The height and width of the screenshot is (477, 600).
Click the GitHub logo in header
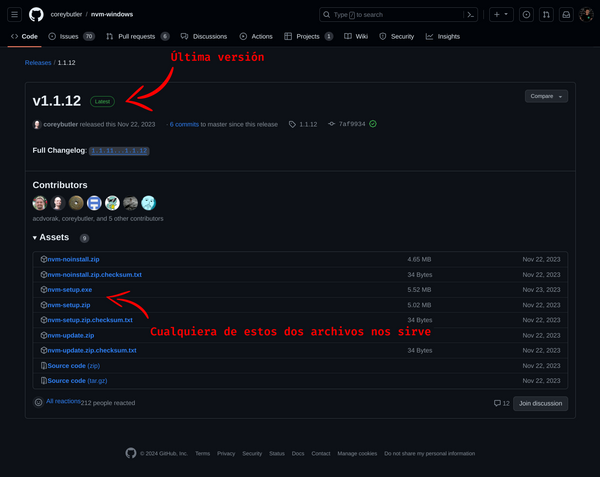pos(36,14)
